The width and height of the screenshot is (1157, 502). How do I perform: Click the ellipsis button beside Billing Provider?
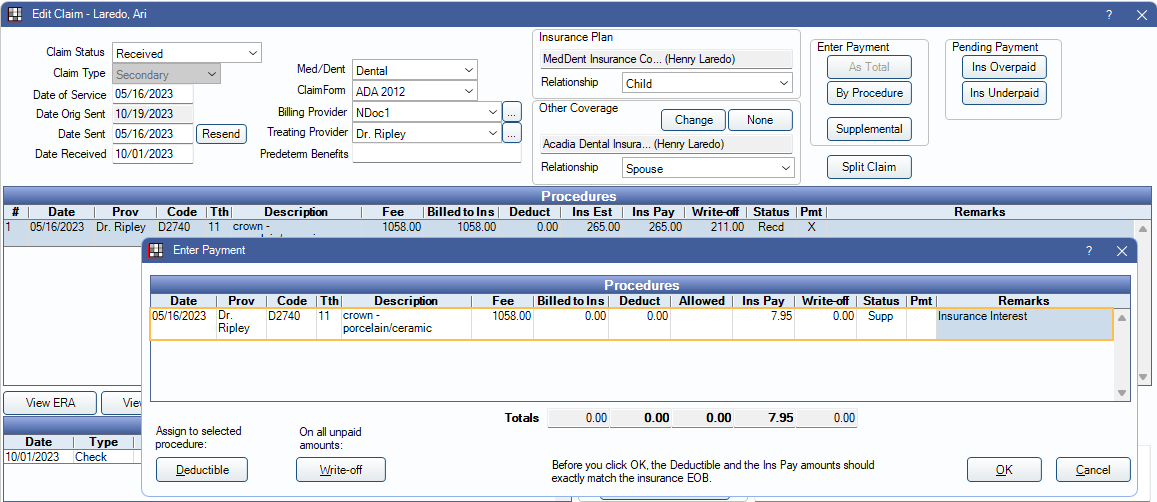[x=511, y=112]
